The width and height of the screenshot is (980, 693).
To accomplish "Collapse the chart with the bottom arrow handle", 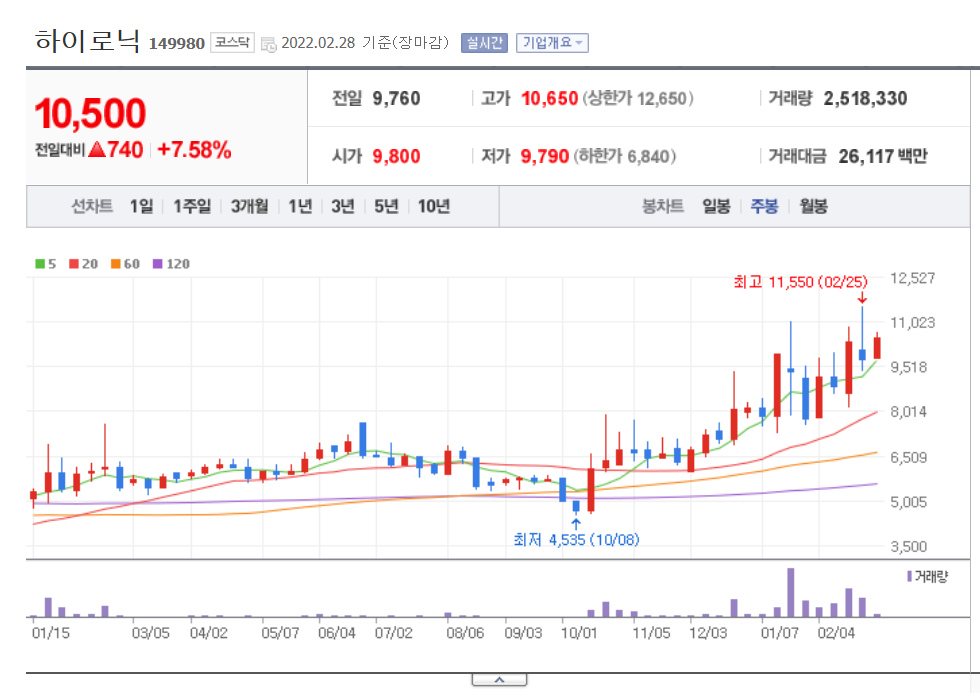I will (x=499, y=680).
